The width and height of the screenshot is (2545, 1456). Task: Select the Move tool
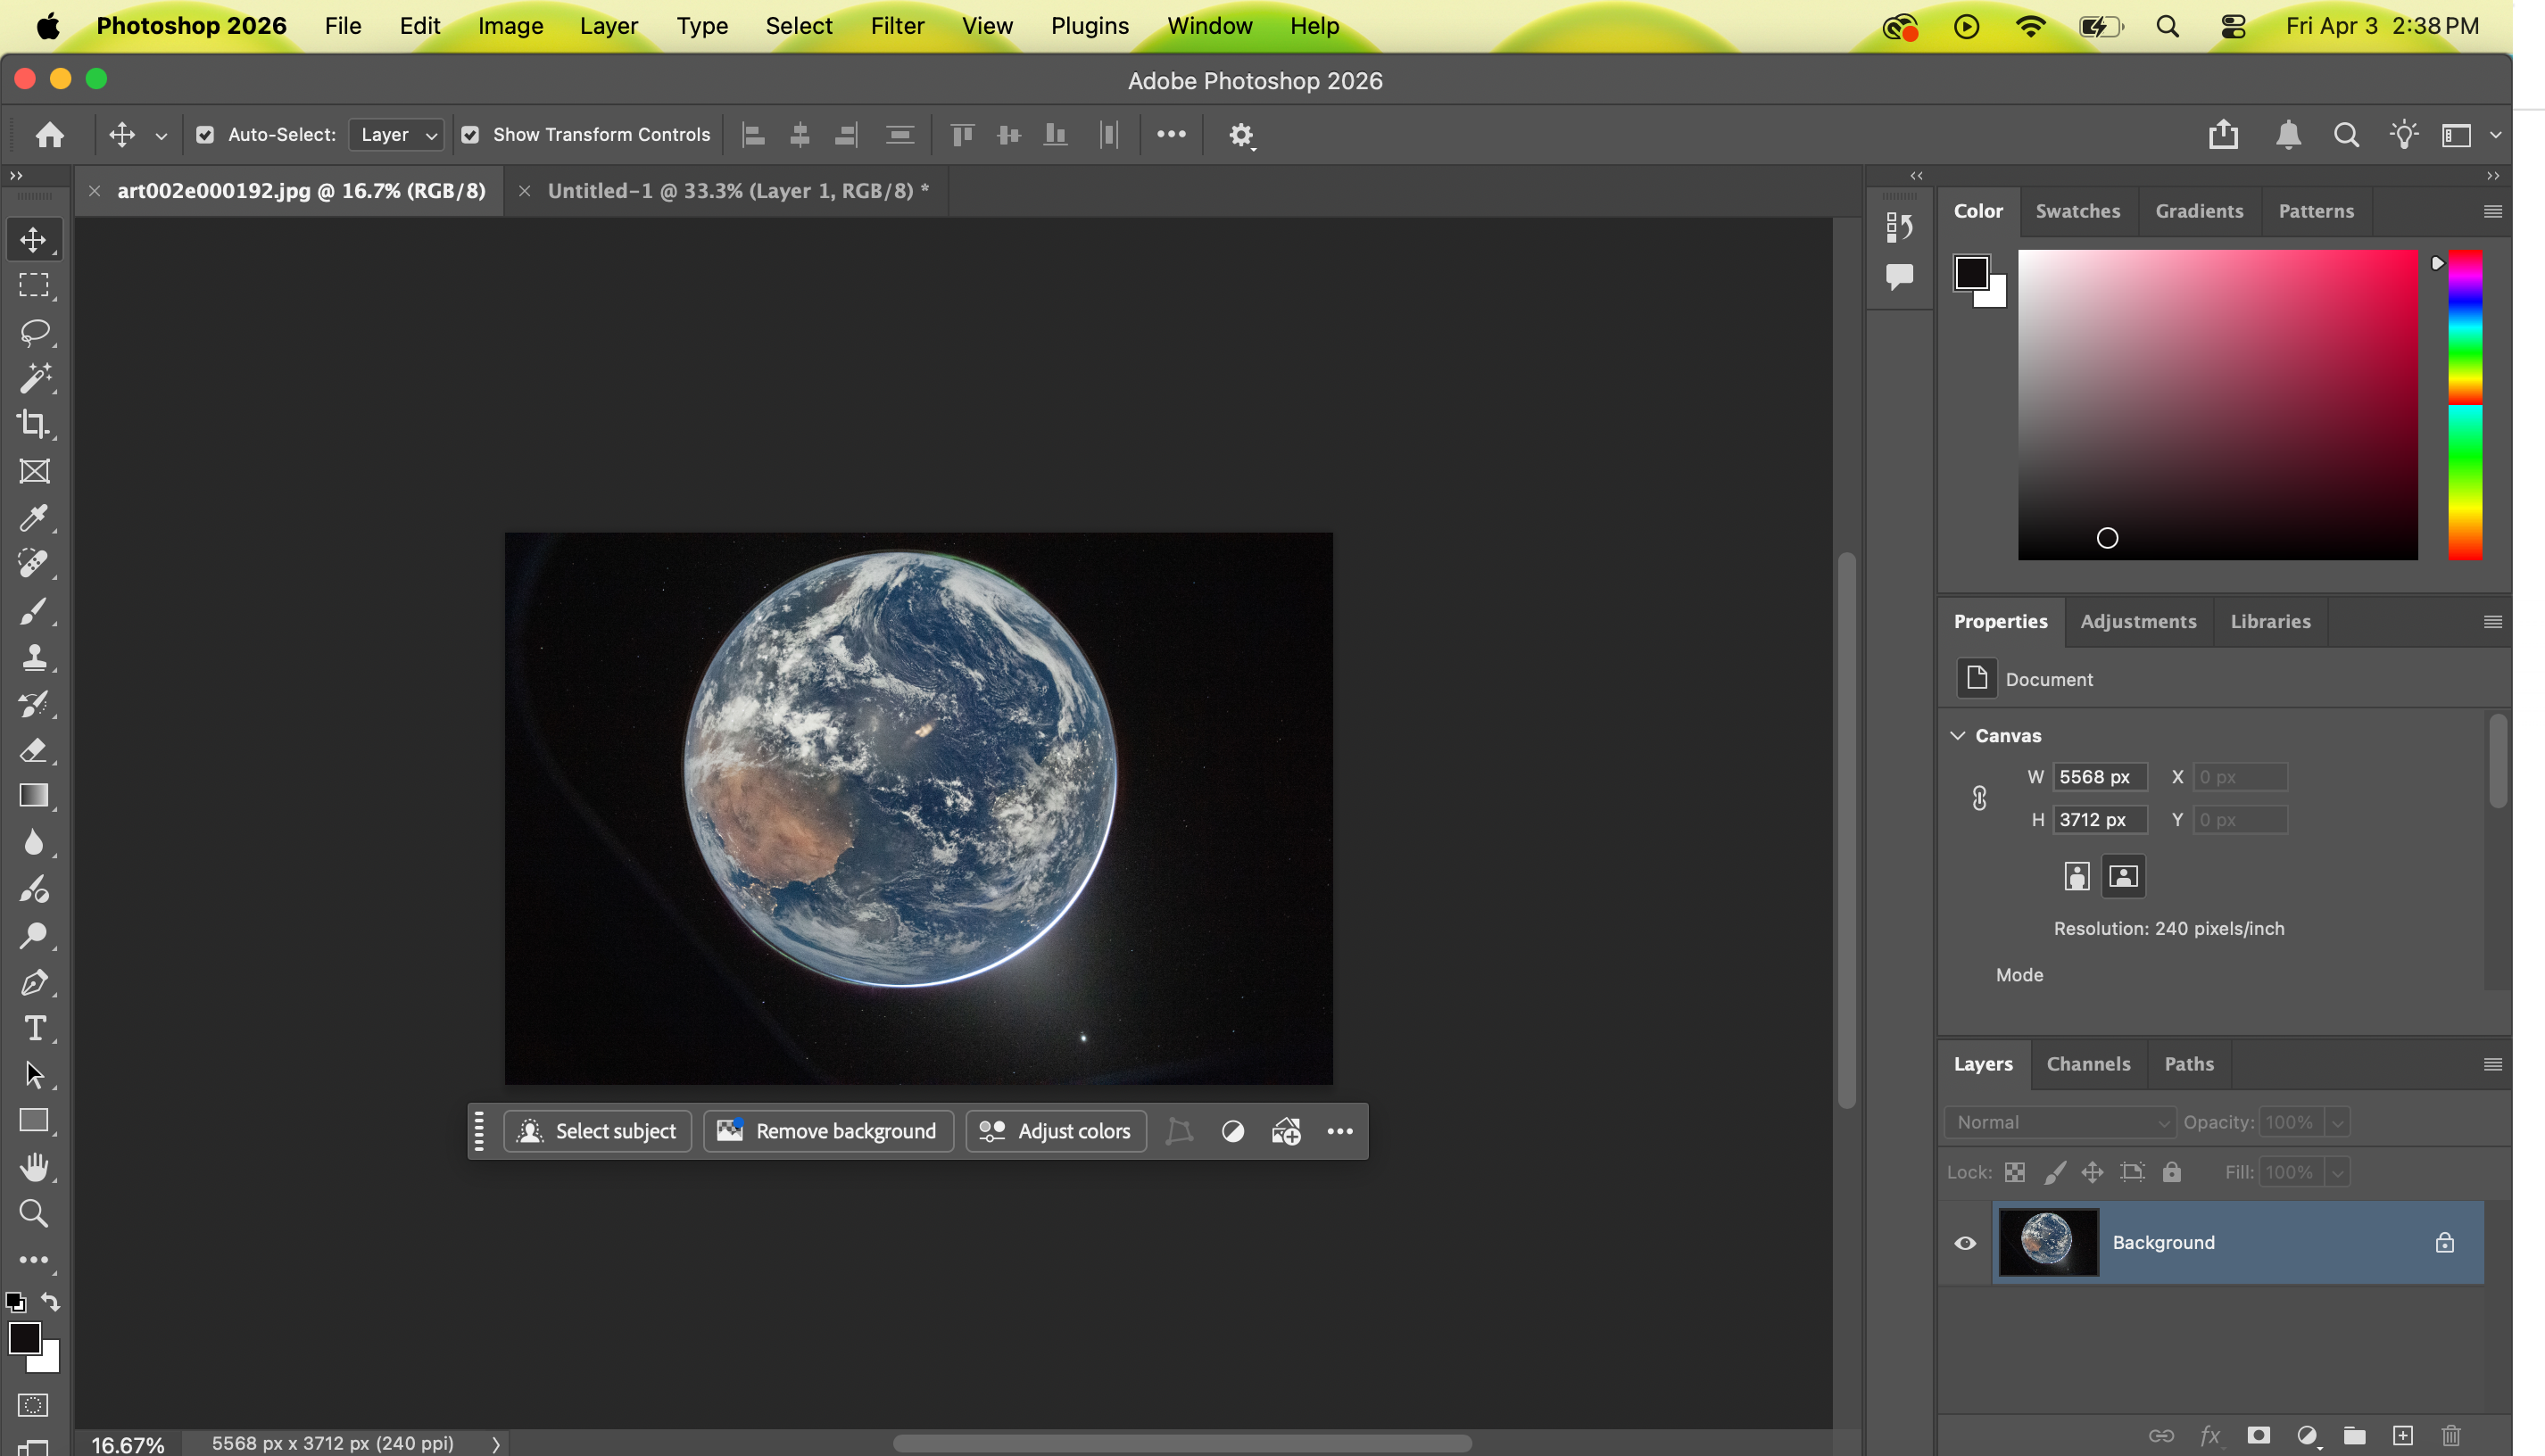[35, 239]
